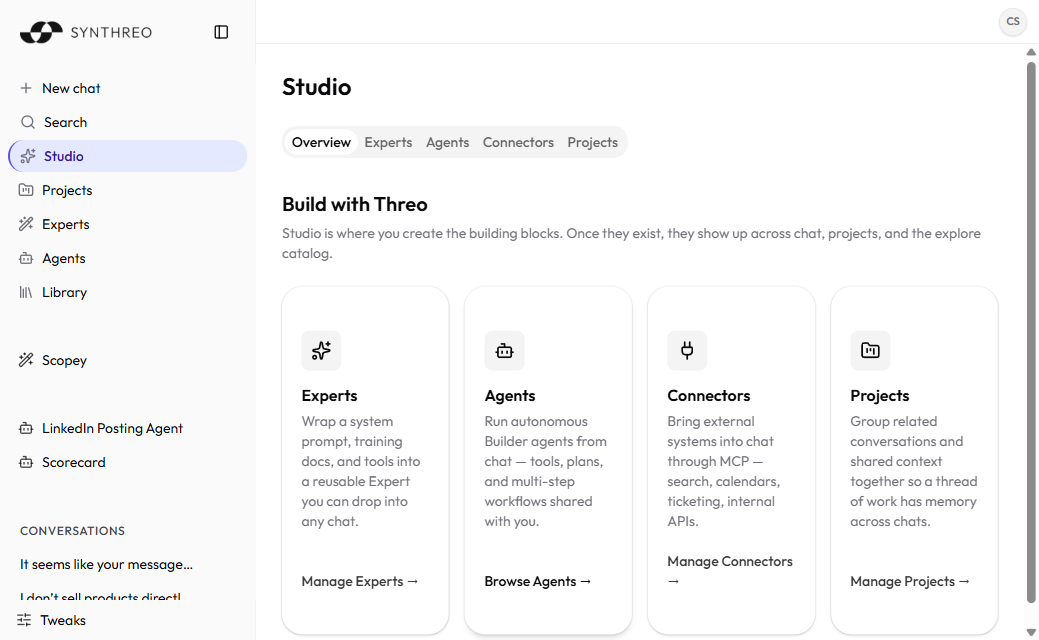
Task: Open Search in the sidebar
Action: click(127, 122)
